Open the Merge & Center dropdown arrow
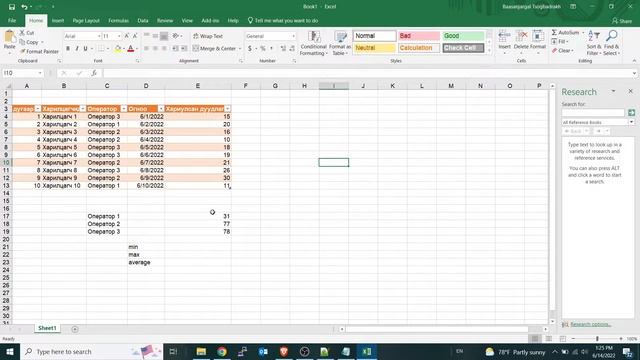 240,49
